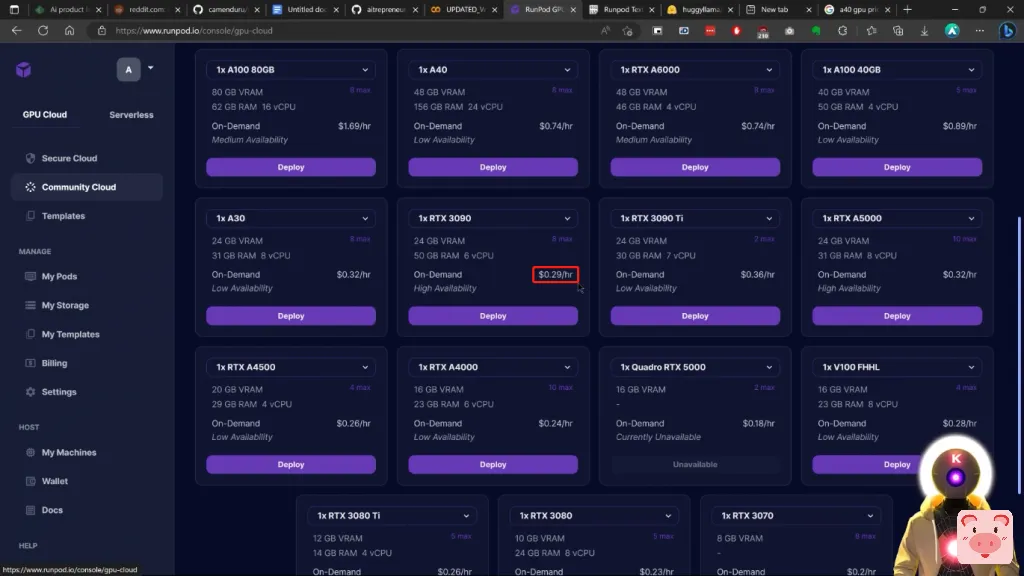Deploy the A100 80GB pod

tap(291, 167)
